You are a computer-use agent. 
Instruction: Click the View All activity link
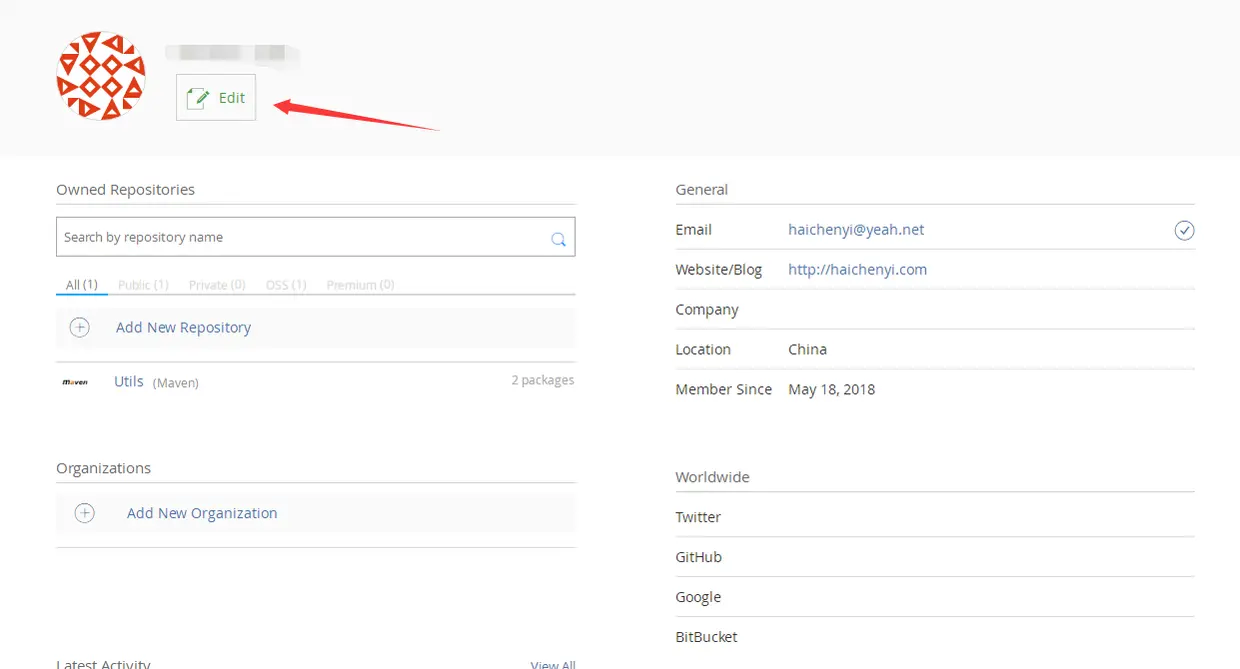click(553, 664)
